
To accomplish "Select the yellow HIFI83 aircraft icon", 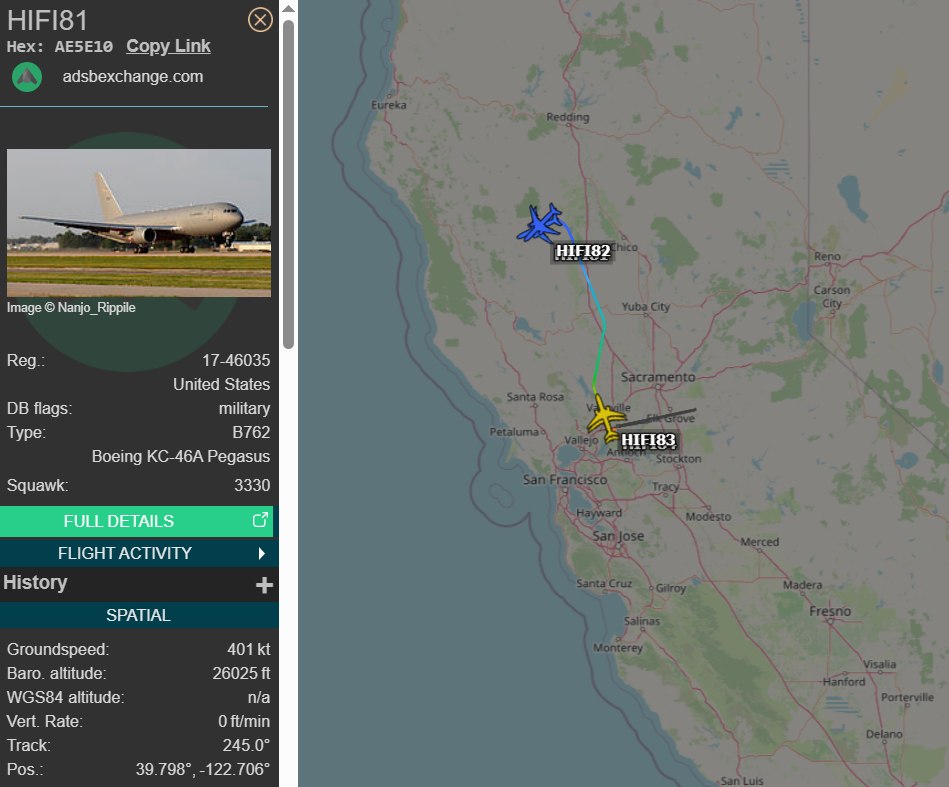I will tap(606, 418).
